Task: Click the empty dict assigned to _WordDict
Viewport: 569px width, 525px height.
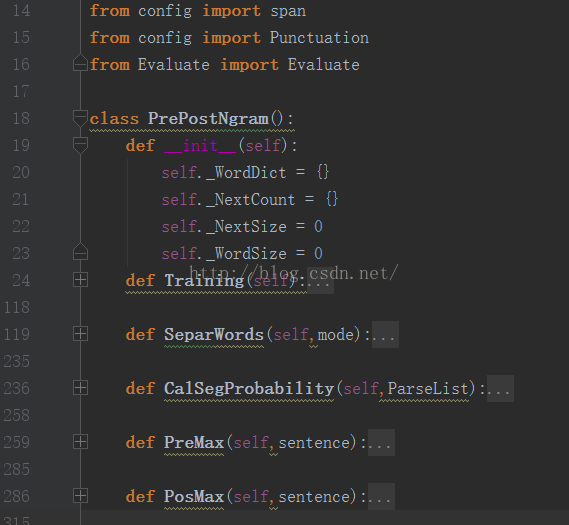Action: pyautogui.click(x=323, y=172)
